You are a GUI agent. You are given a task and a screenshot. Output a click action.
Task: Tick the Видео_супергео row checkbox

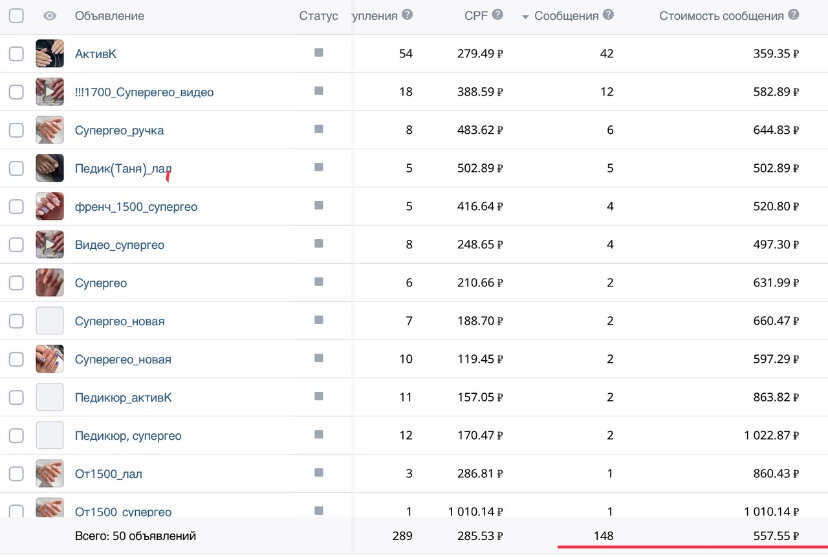click(x=16, y=244)
